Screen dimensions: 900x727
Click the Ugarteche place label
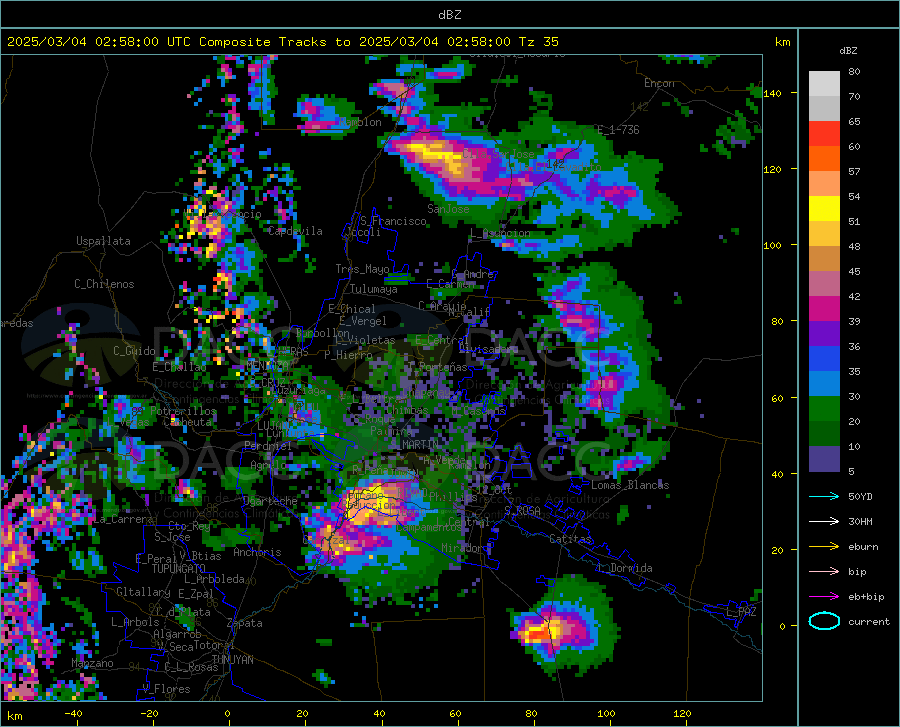click(270, 501)
